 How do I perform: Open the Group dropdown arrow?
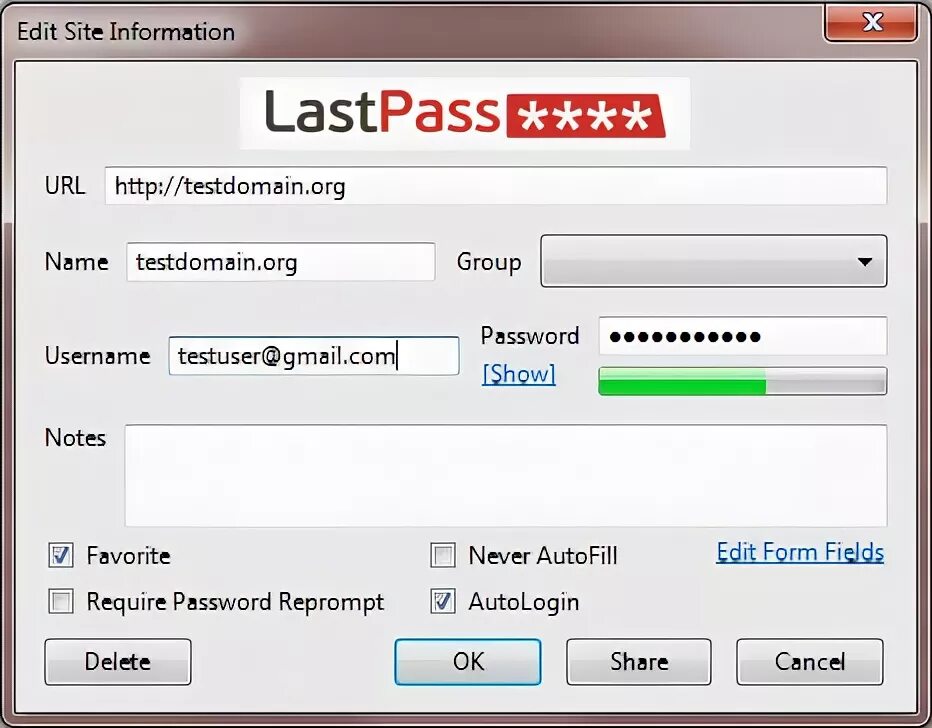[865, 261]
